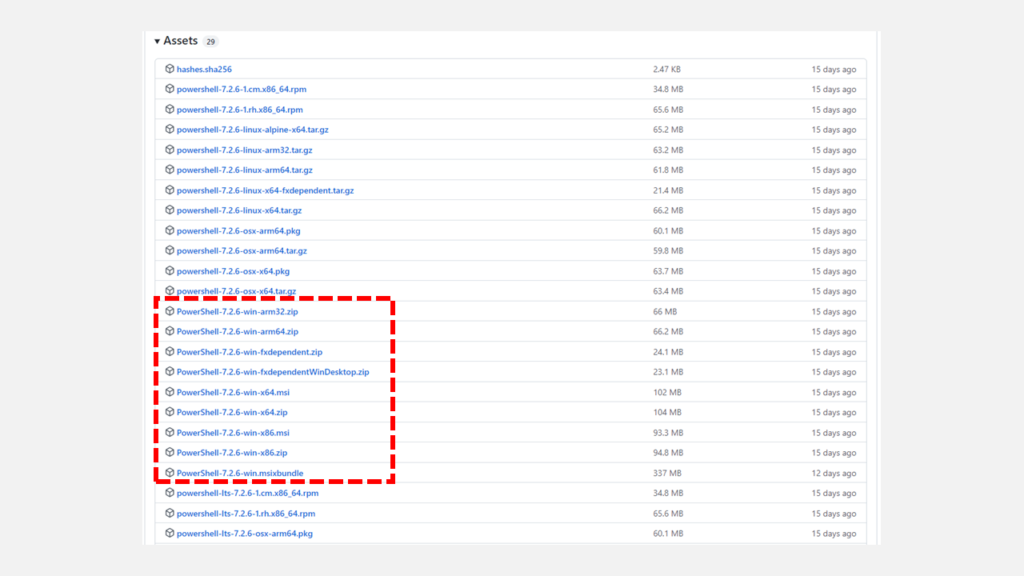
Task: Download the powershell-lts-7.2.6-osx-arm64.pkg installer
Action: [244, 534]
